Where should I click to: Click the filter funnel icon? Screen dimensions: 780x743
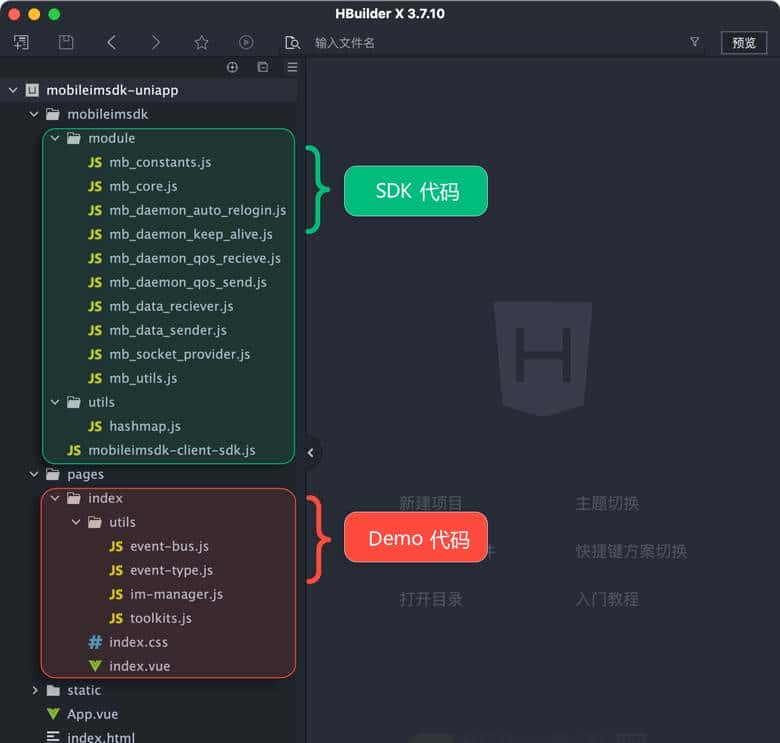pos(694,42)
